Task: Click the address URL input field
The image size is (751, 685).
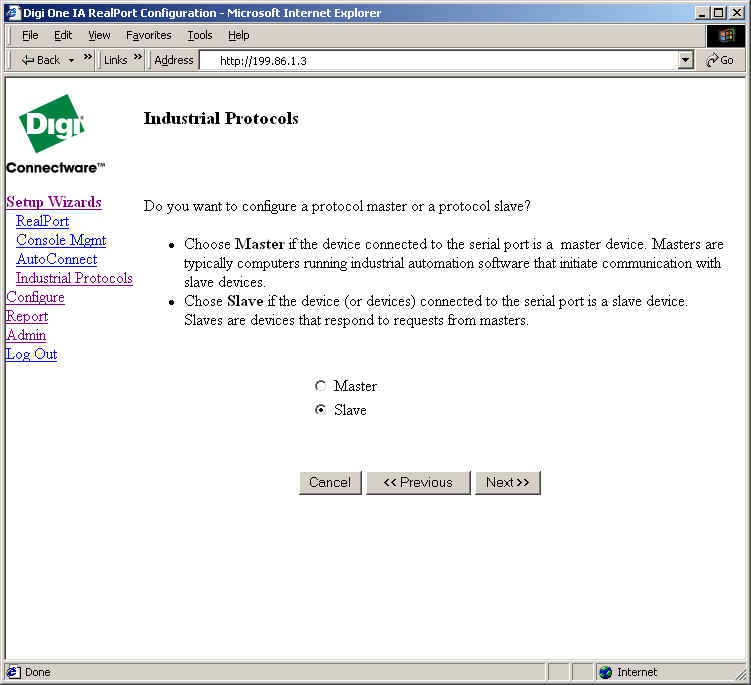Action: tap(440, 60)
